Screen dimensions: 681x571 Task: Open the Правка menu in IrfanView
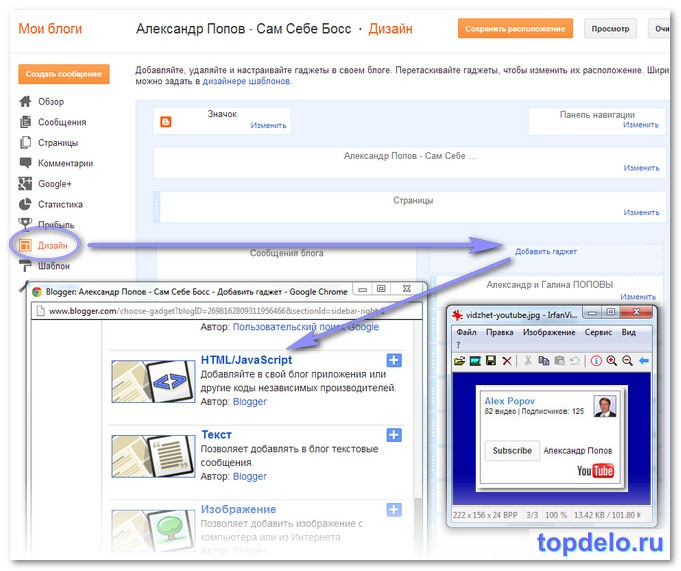[499, 332]
